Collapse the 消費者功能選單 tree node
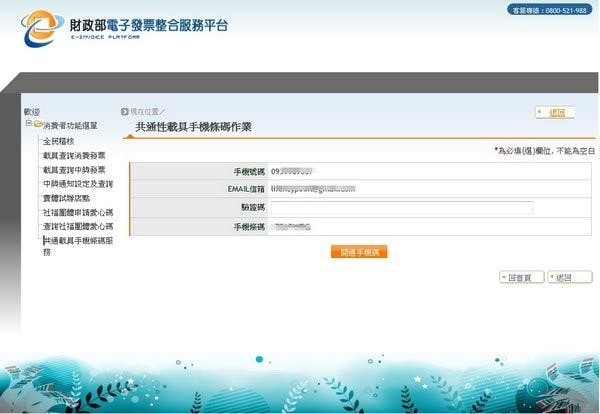 coord(29,125)
